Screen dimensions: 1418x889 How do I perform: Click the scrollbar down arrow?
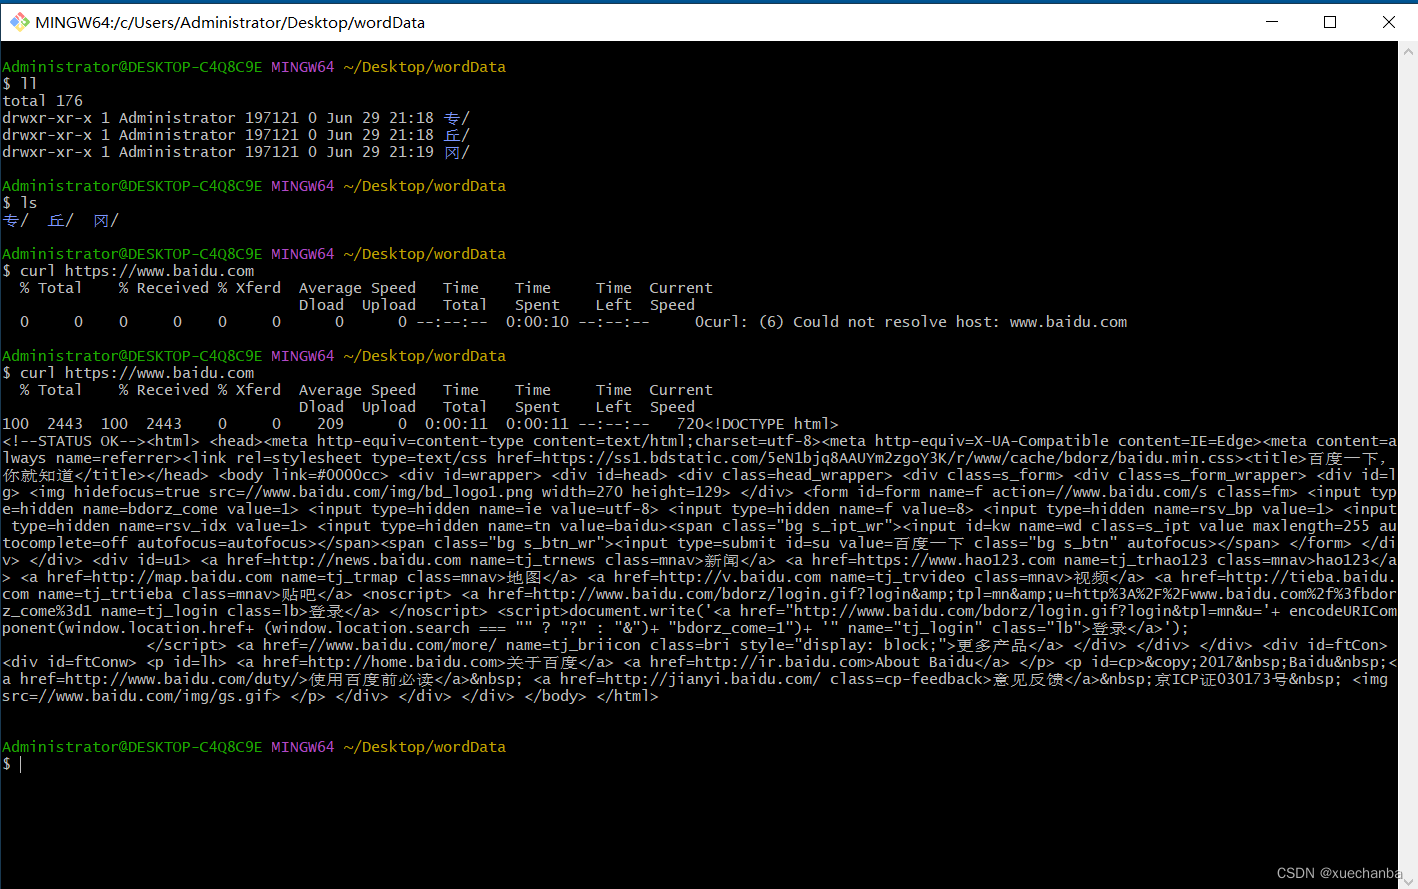(1408, 880)
